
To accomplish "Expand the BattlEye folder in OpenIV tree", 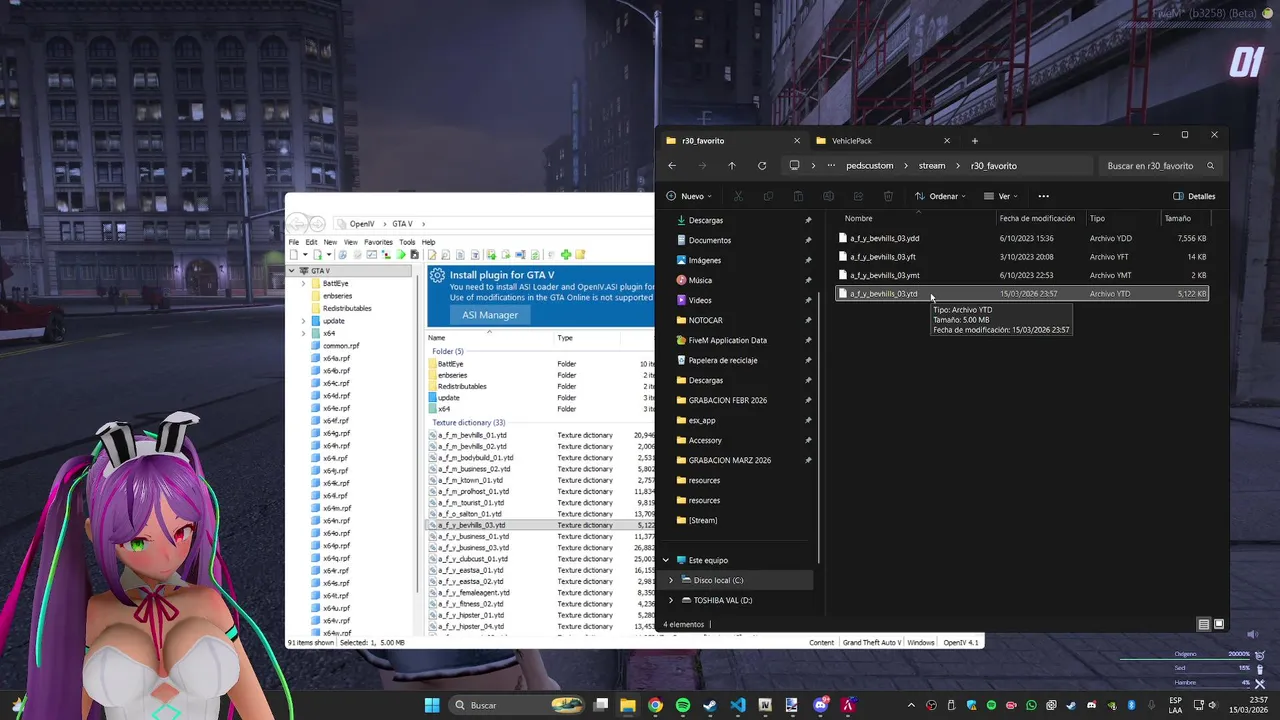I will 303,284.
